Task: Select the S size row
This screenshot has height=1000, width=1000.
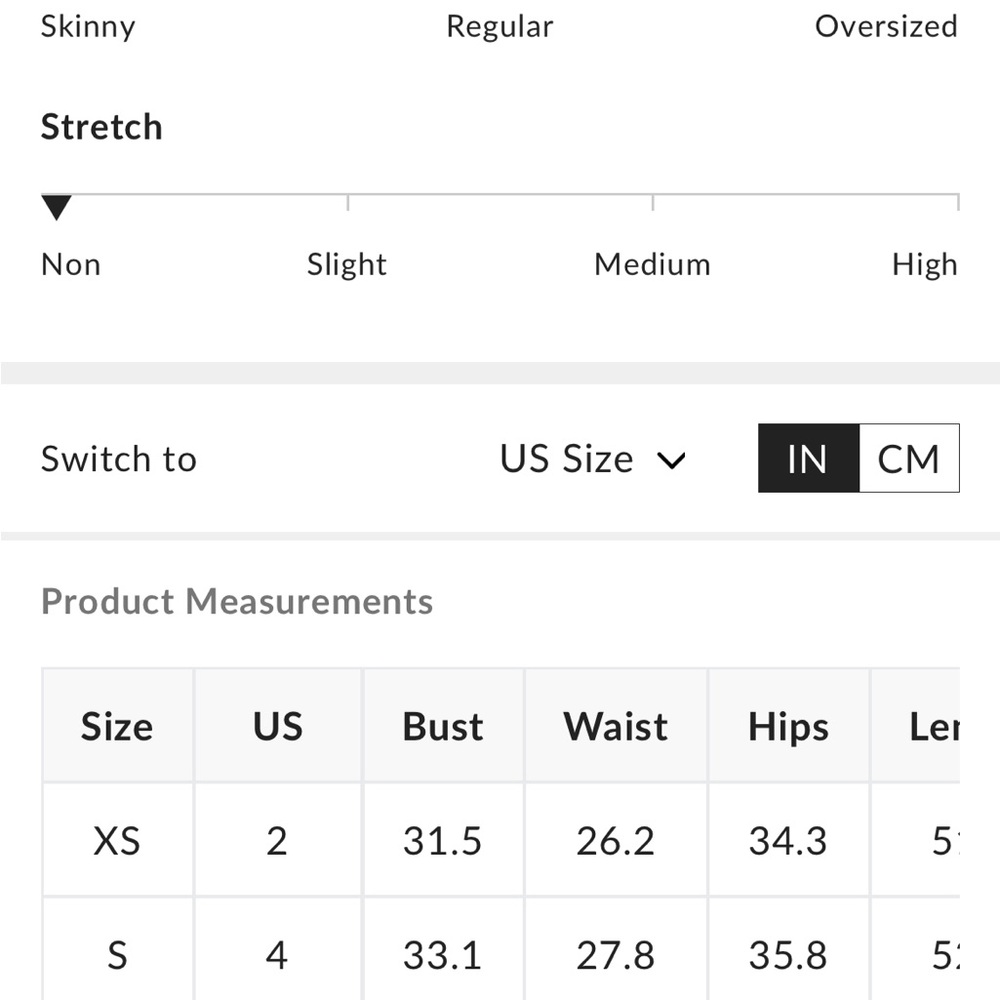Action: (117, 955)
